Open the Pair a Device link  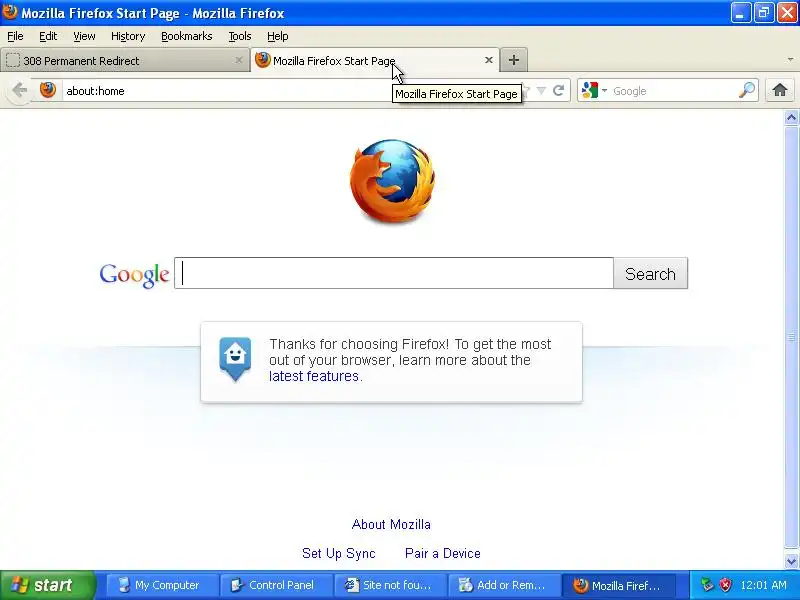(x=443, y=554)
